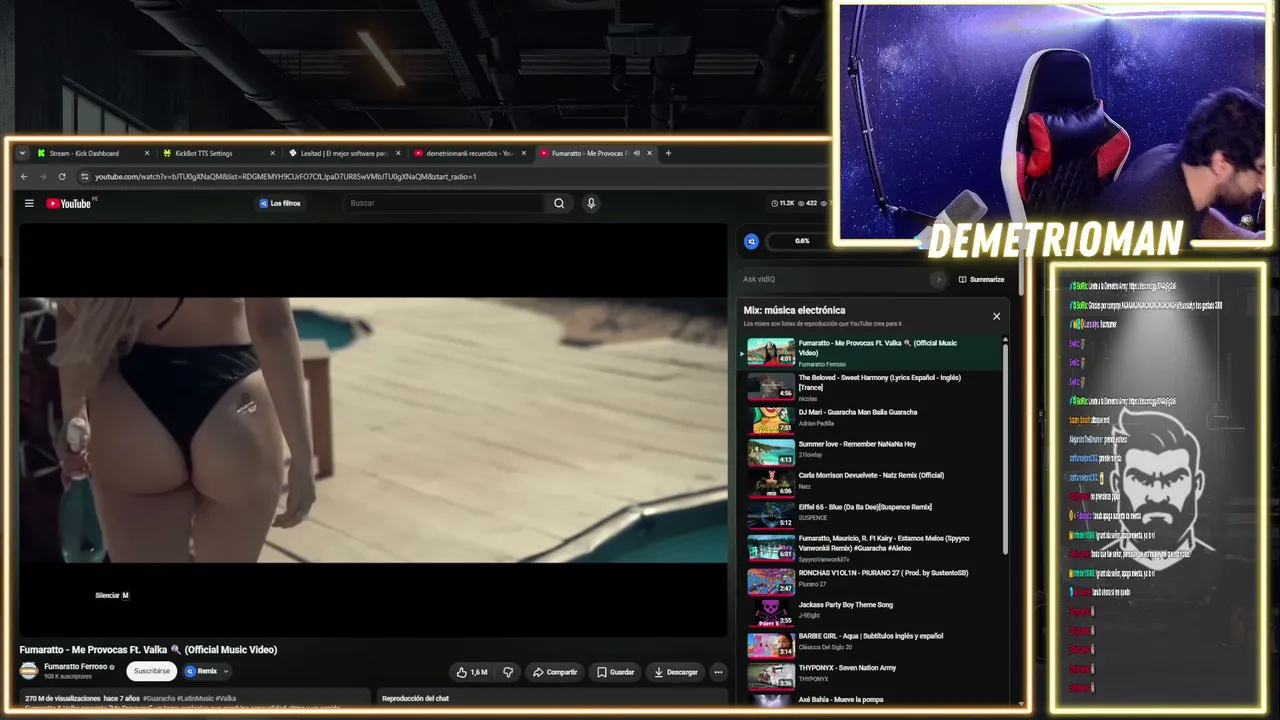Play BARBIE GIRL - Aqua subtitled video
The height and width of the screenshot is (720, 1280).
coord(870,643)
